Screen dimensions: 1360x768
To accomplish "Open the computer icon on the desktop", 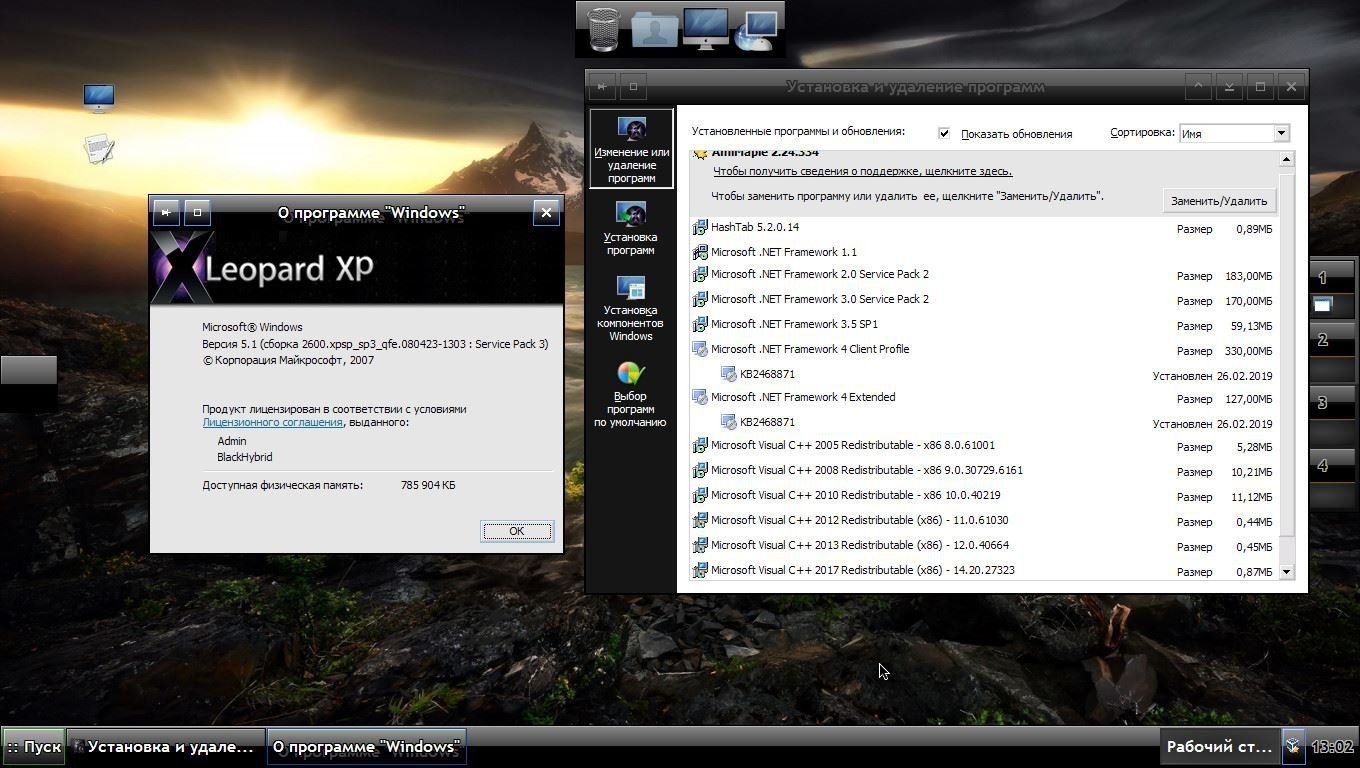I will point(98,98).
